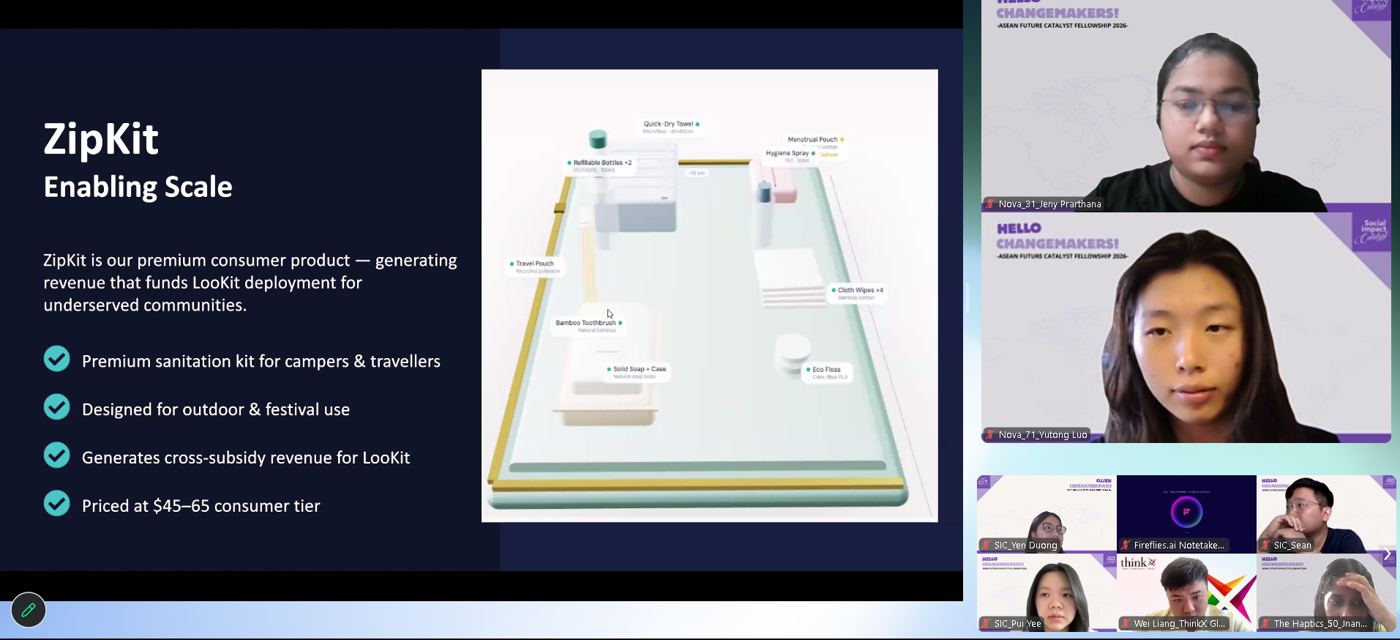Click the Enabling Scale subtitle
This screenshot has width=1400, height=640.
138,186
